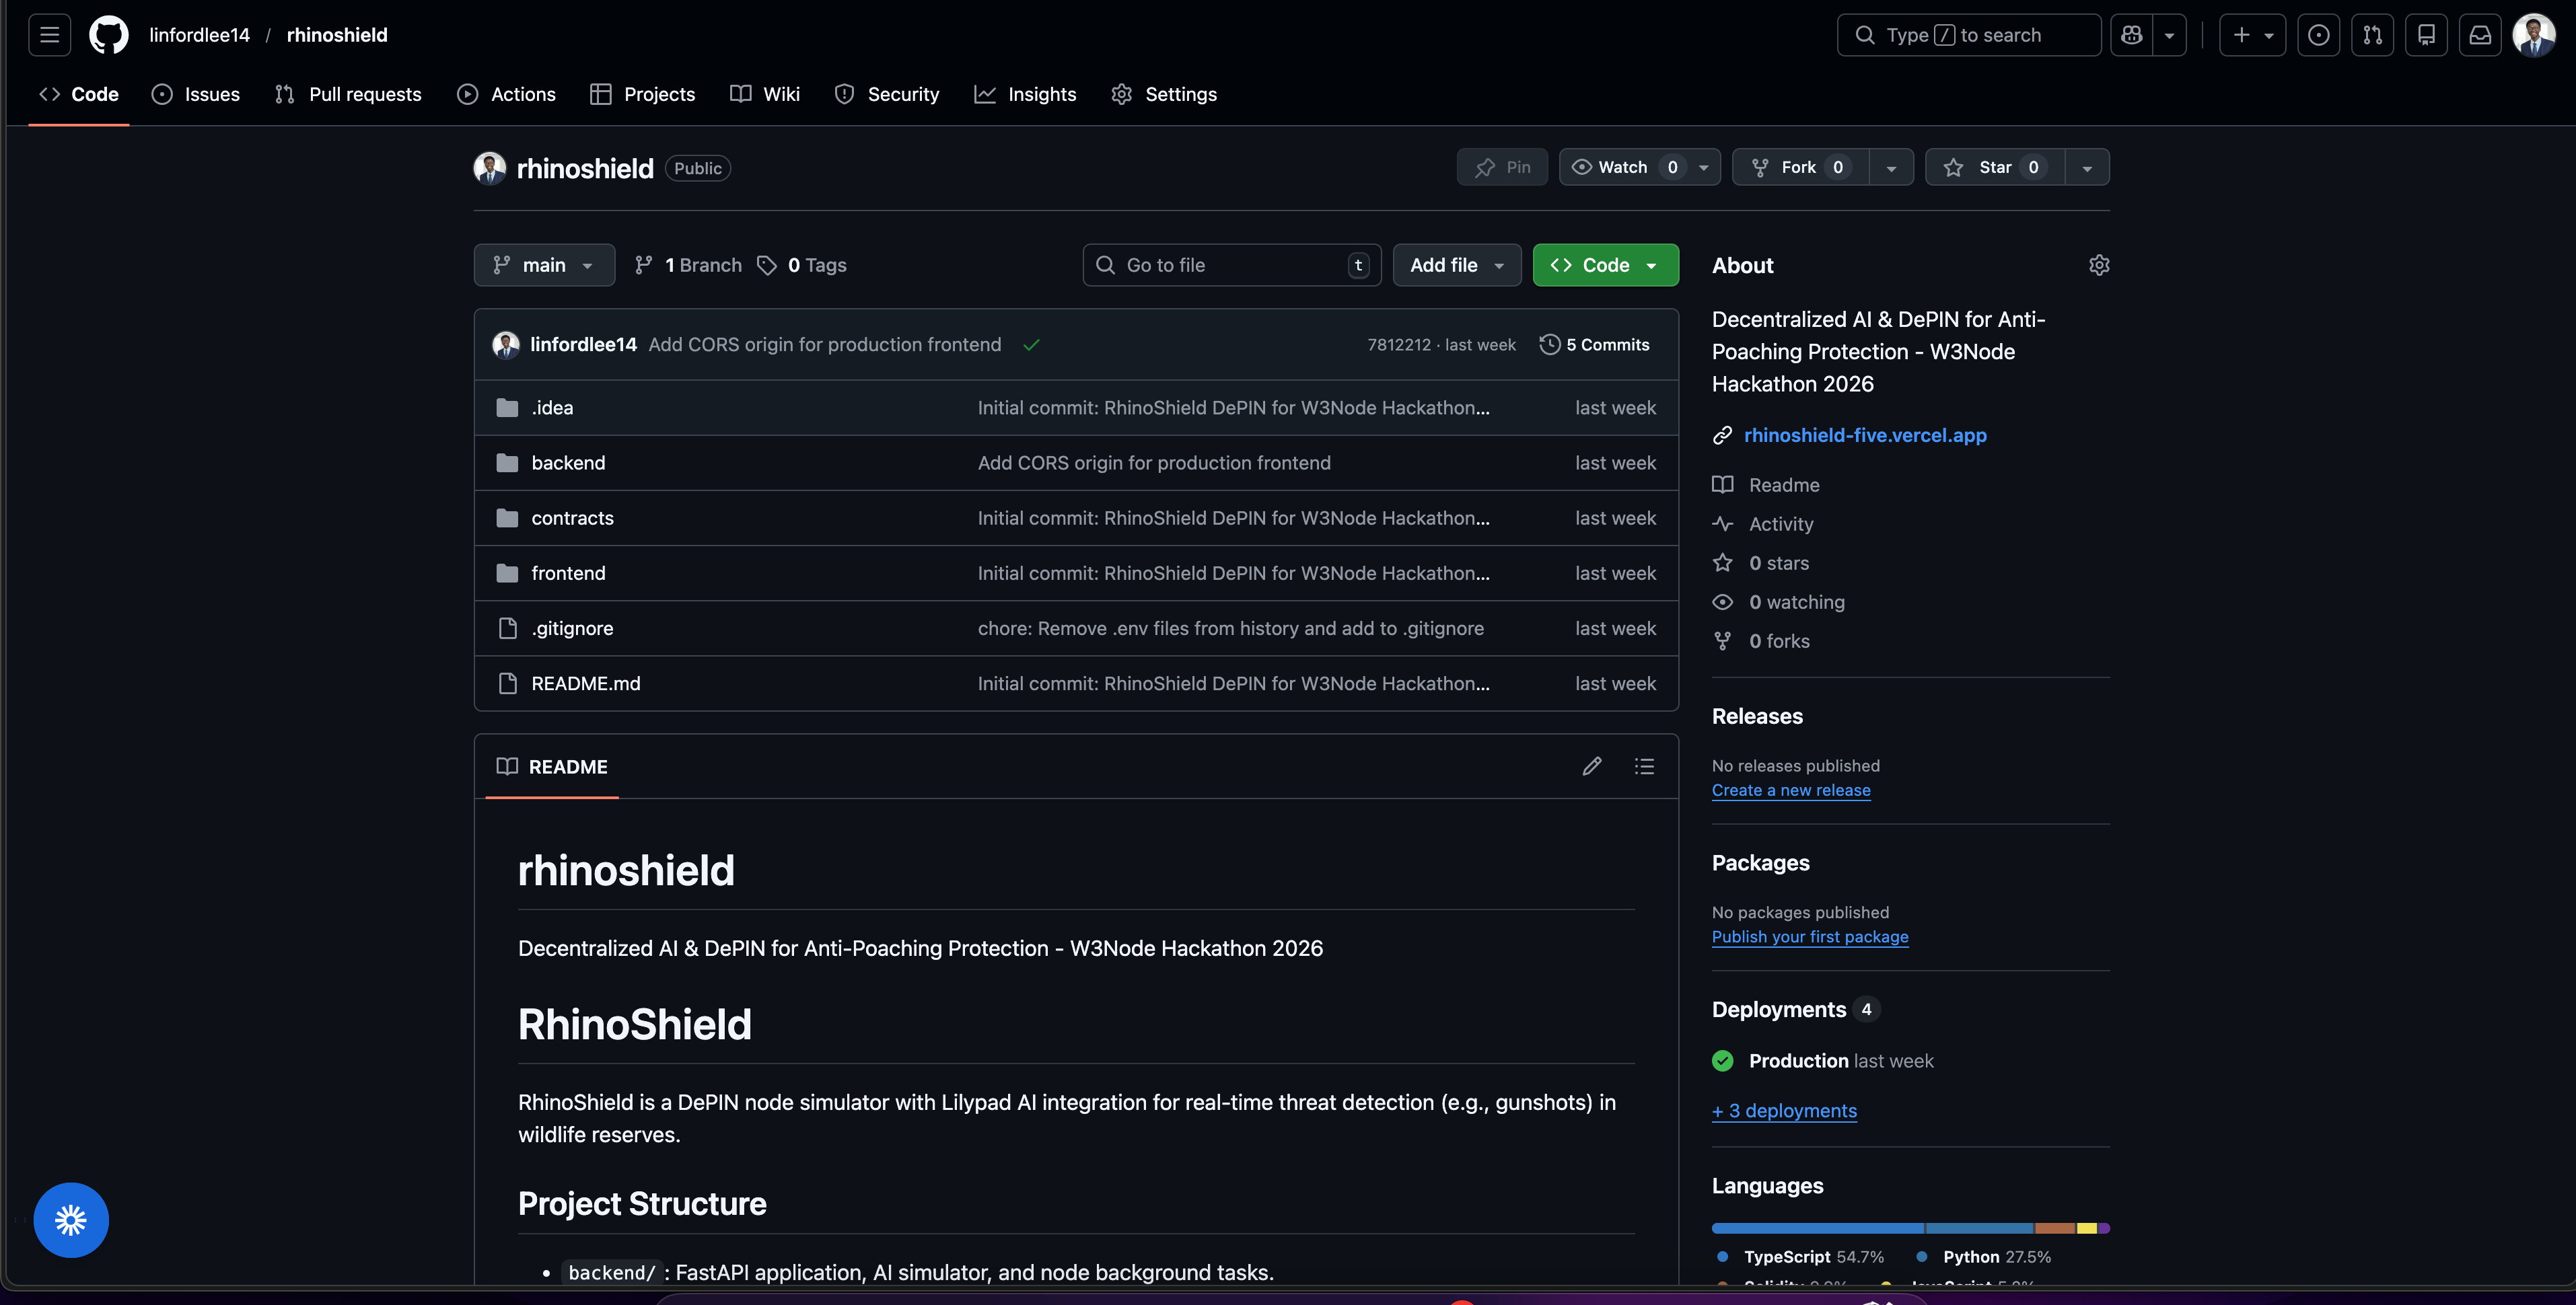This screenshot has width=2576, height=1305.
Task: Click the TypeScript segment of language bar
Action: pyautogui.click(x=1816, y=1228)
